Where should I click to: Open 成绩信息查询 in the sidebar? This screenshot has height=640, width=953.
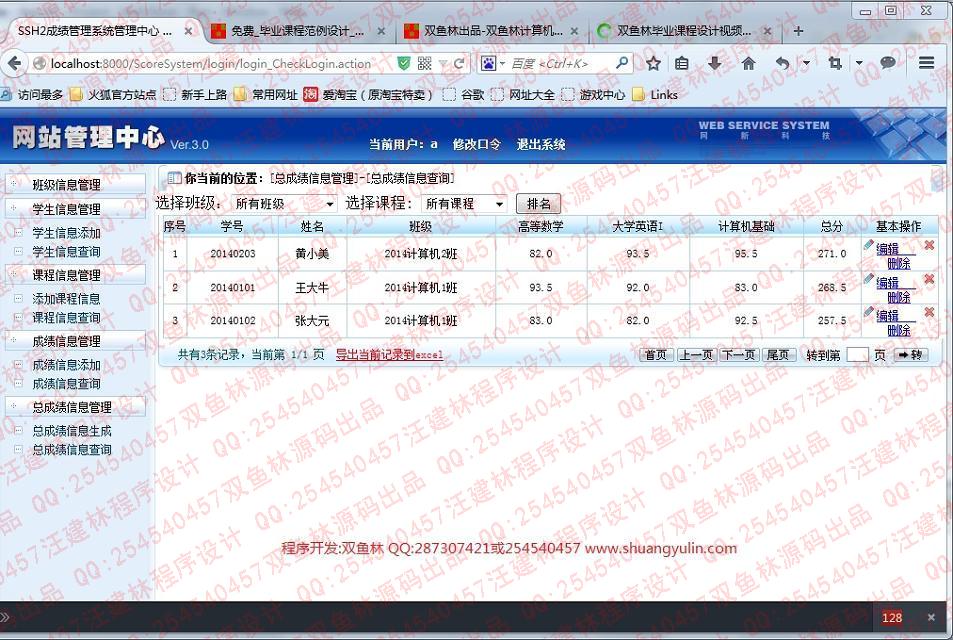tap(66, 384)
